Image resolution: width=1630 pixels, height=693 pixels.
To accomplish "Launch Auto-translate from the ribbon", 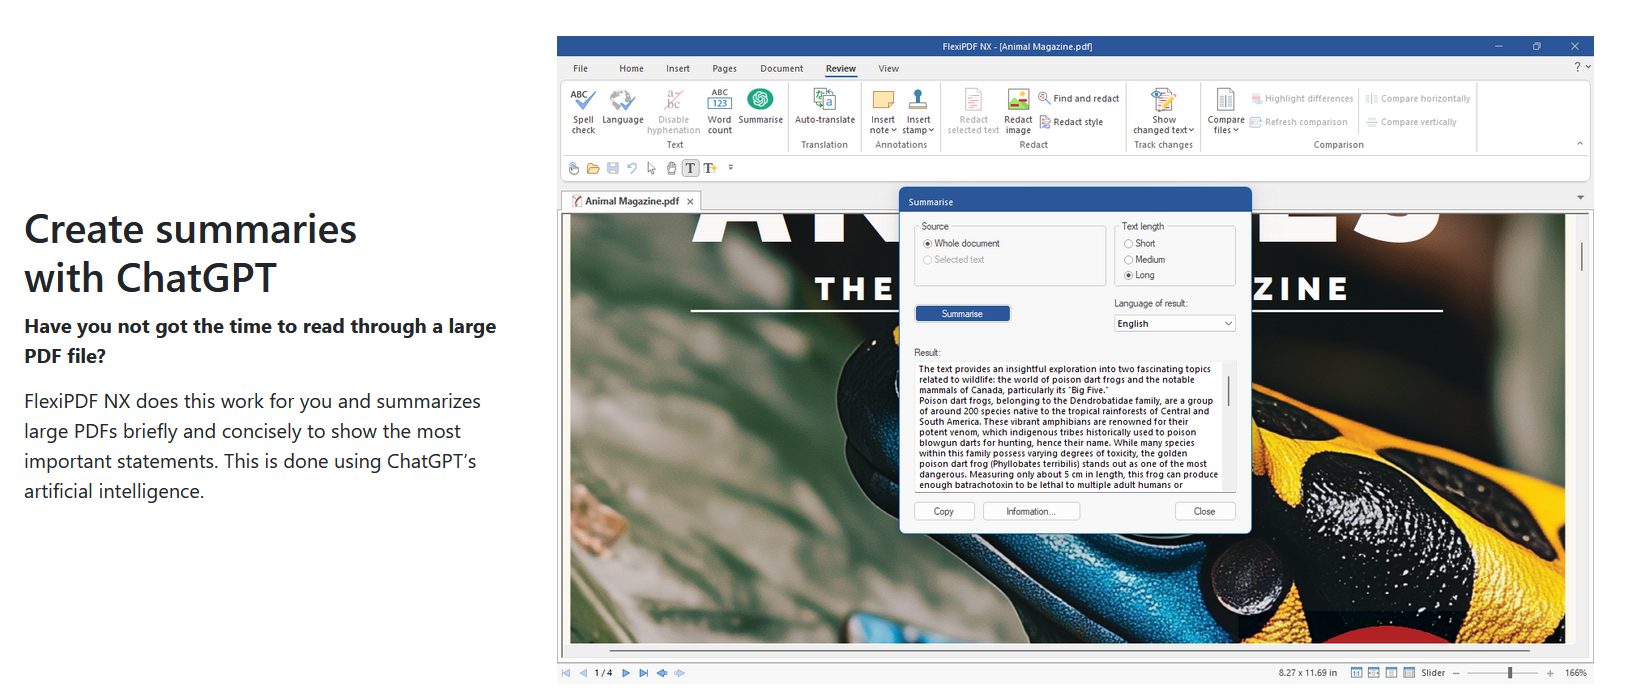I will (x=824, y=107).
